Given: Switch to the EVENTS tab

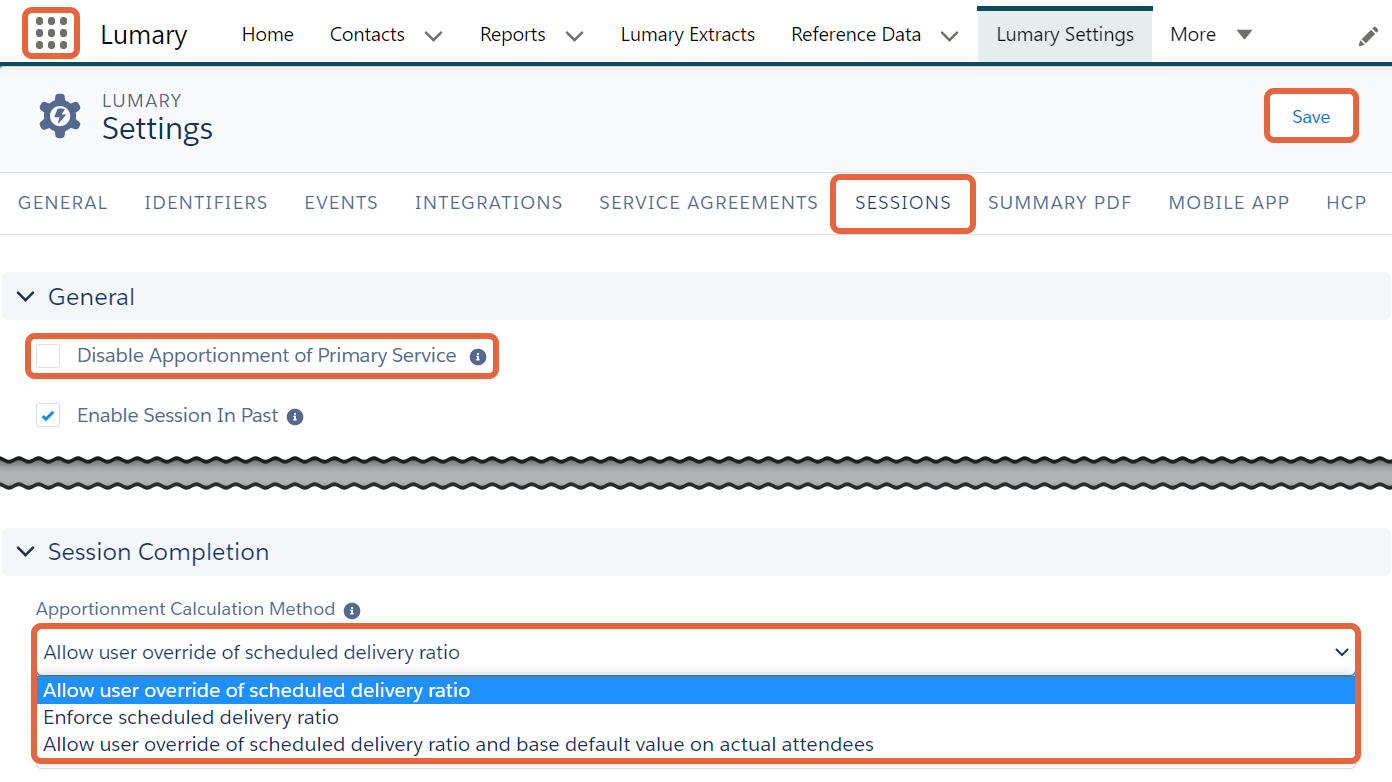Looking at the screenshot, I should click(x=341, y=203).
